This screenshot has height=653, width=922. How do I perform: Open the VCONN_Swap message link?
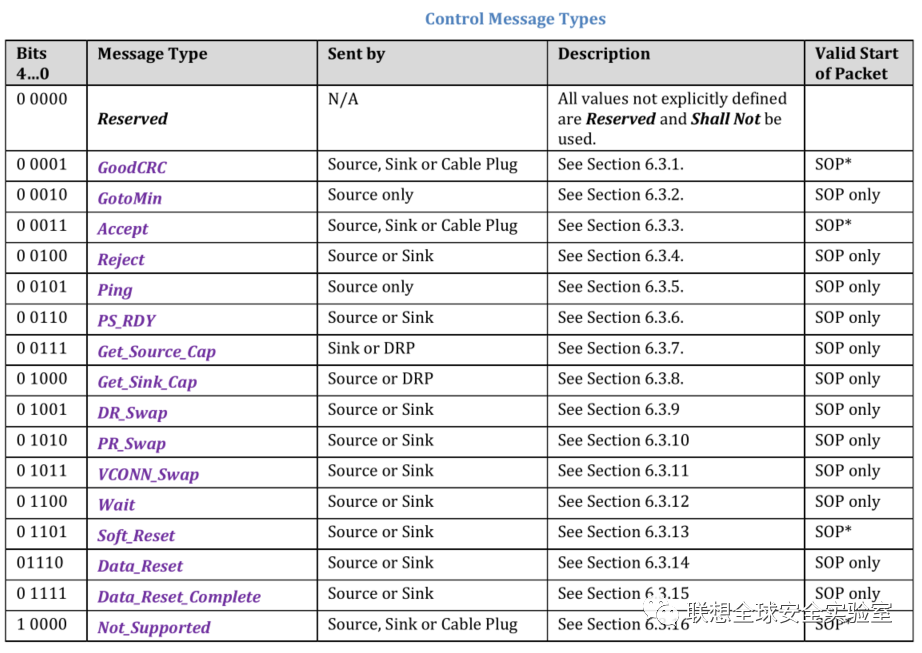(x=148, y=474)
